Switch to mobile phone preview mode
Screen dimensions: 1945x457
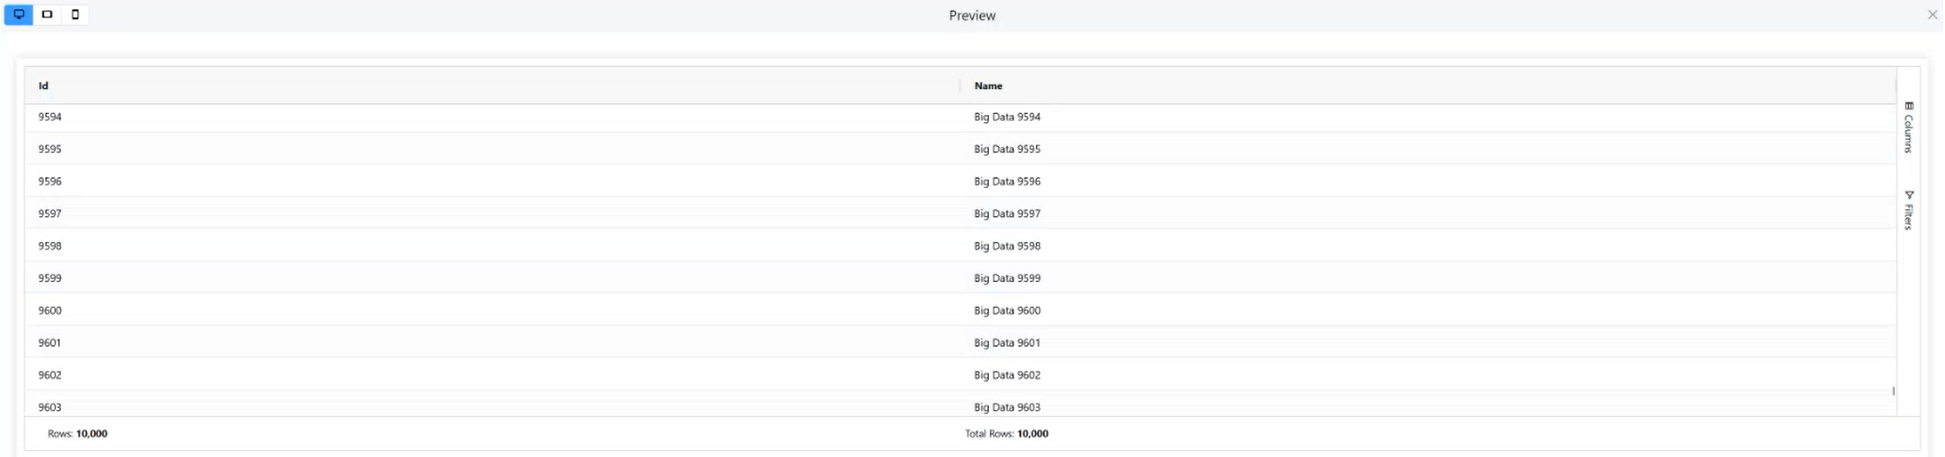point(75,15)
